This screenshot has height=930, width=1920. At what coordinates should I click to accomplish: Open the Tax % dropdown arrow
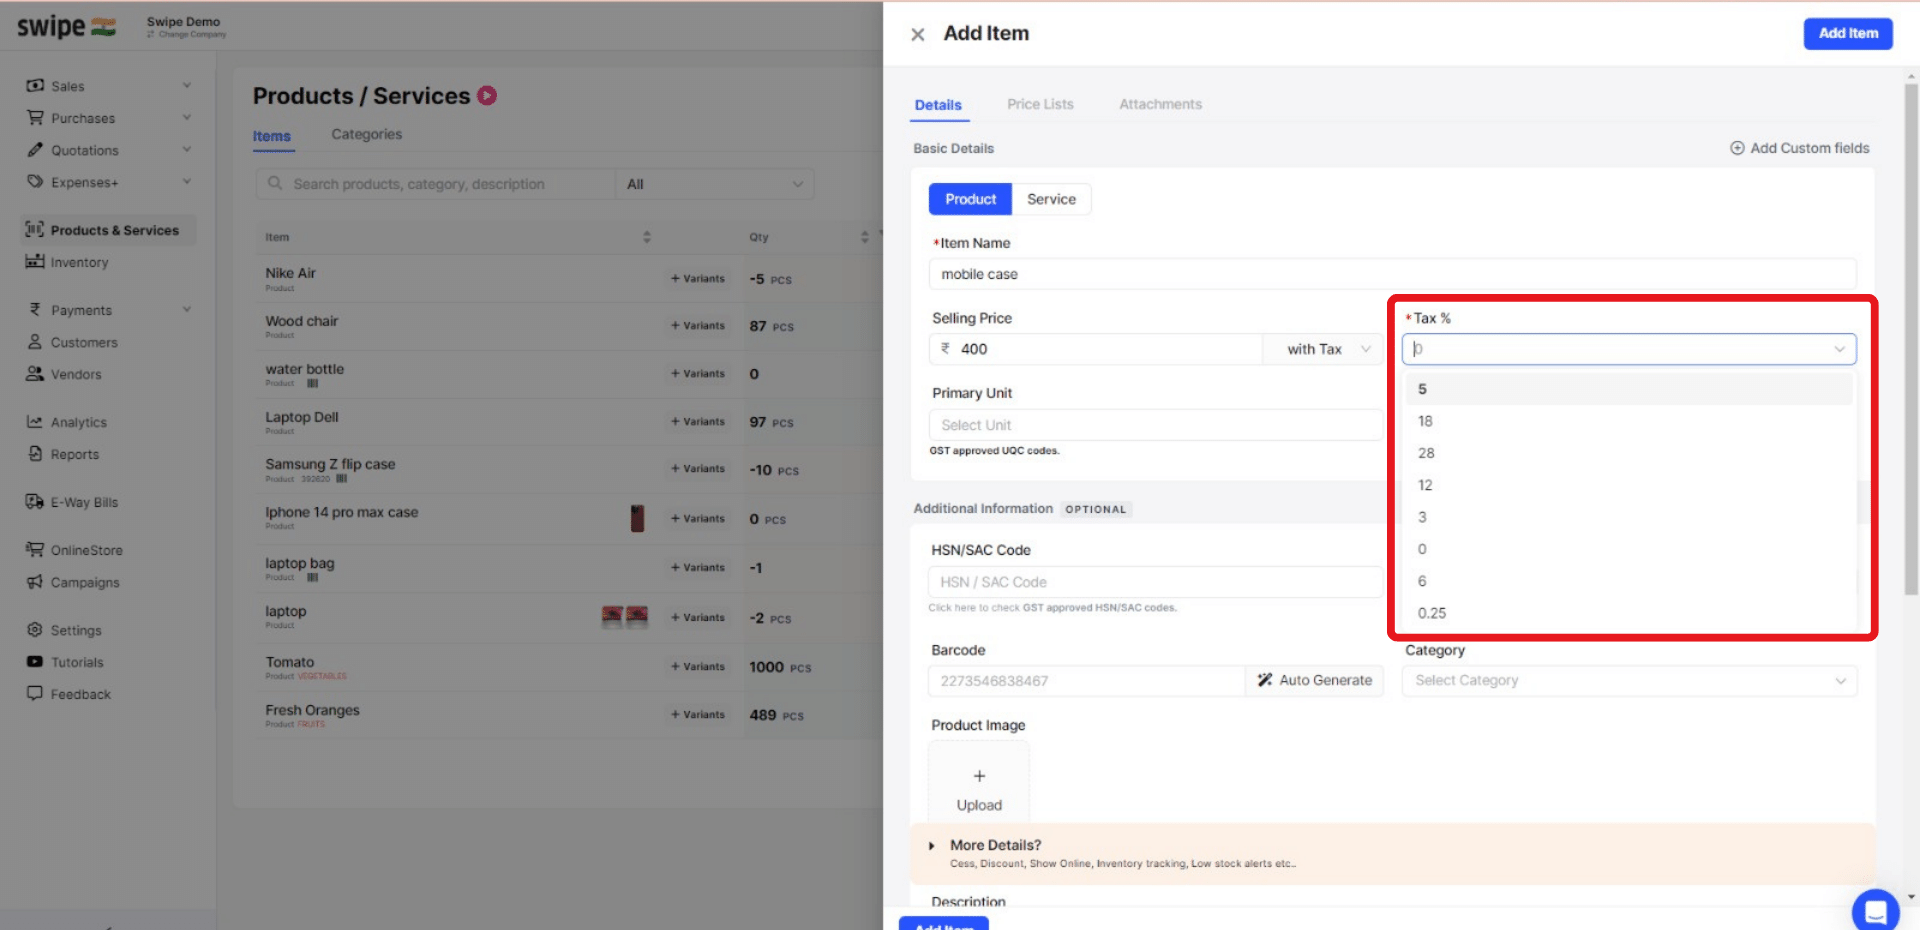pyautogui.click(x=1839, y=349)
